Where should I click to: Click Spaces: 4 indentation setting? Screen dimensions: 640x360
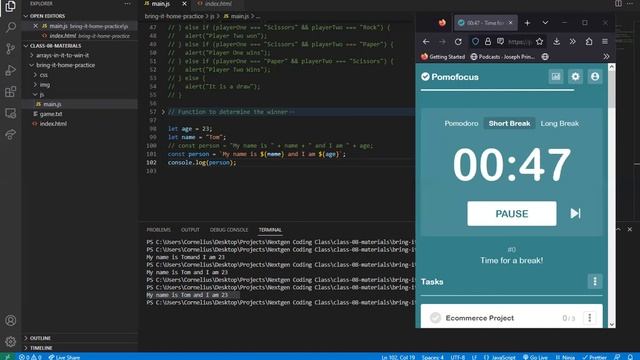pyautogui.click(x=433, y=357)
